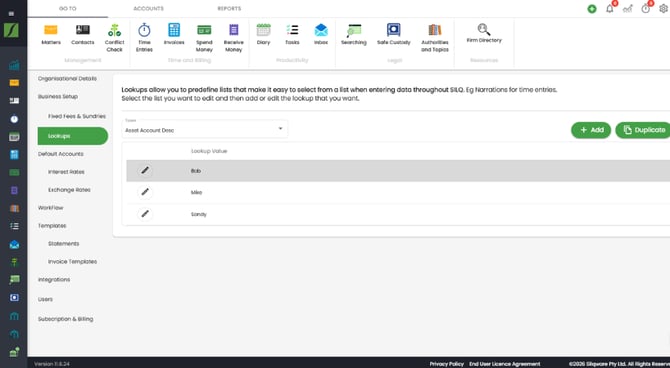Open notifications bell icon

(x=610, y=9)
